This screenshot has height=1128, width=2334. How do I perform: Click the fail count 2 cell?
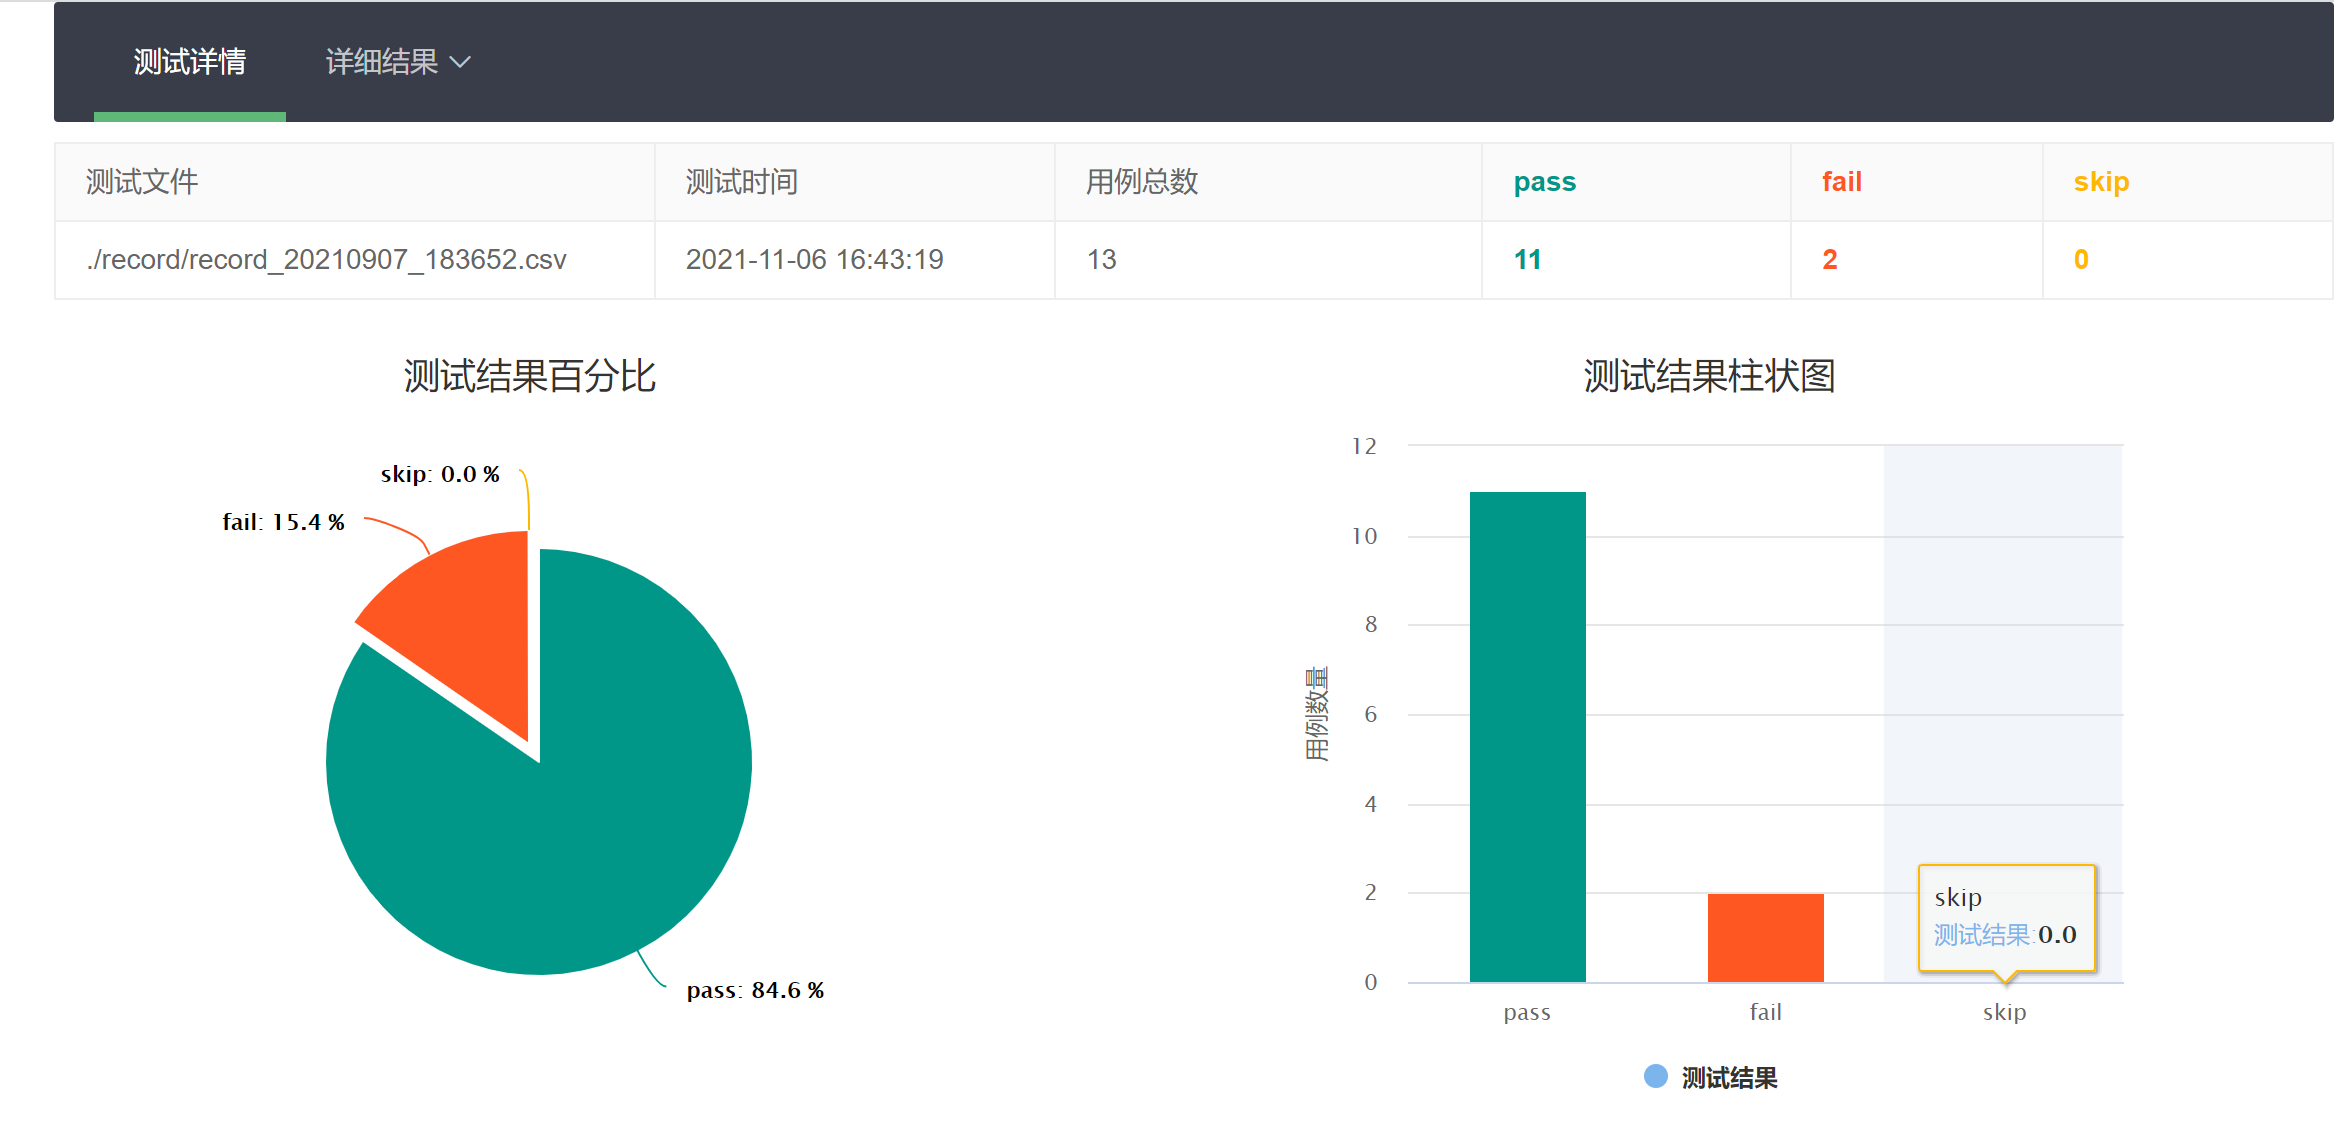click(1829, 260)
